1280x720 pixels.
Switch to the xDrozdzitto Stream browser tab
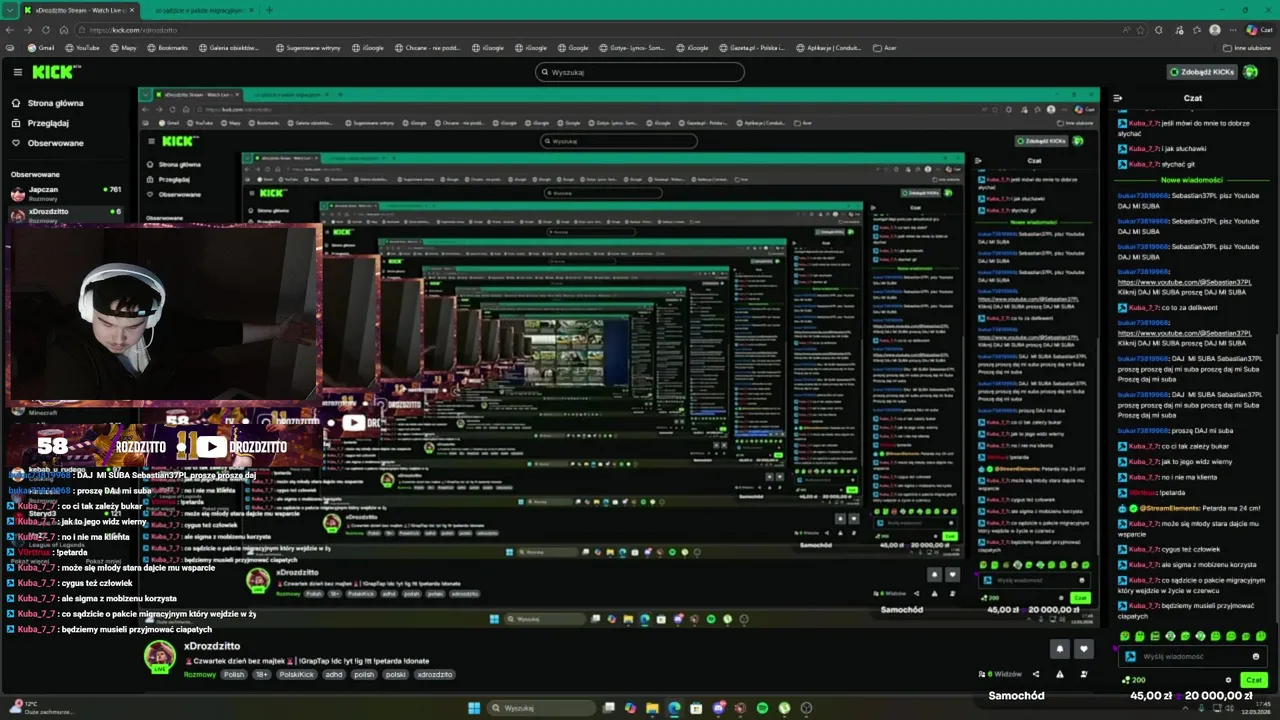click(x=82, y=10)
